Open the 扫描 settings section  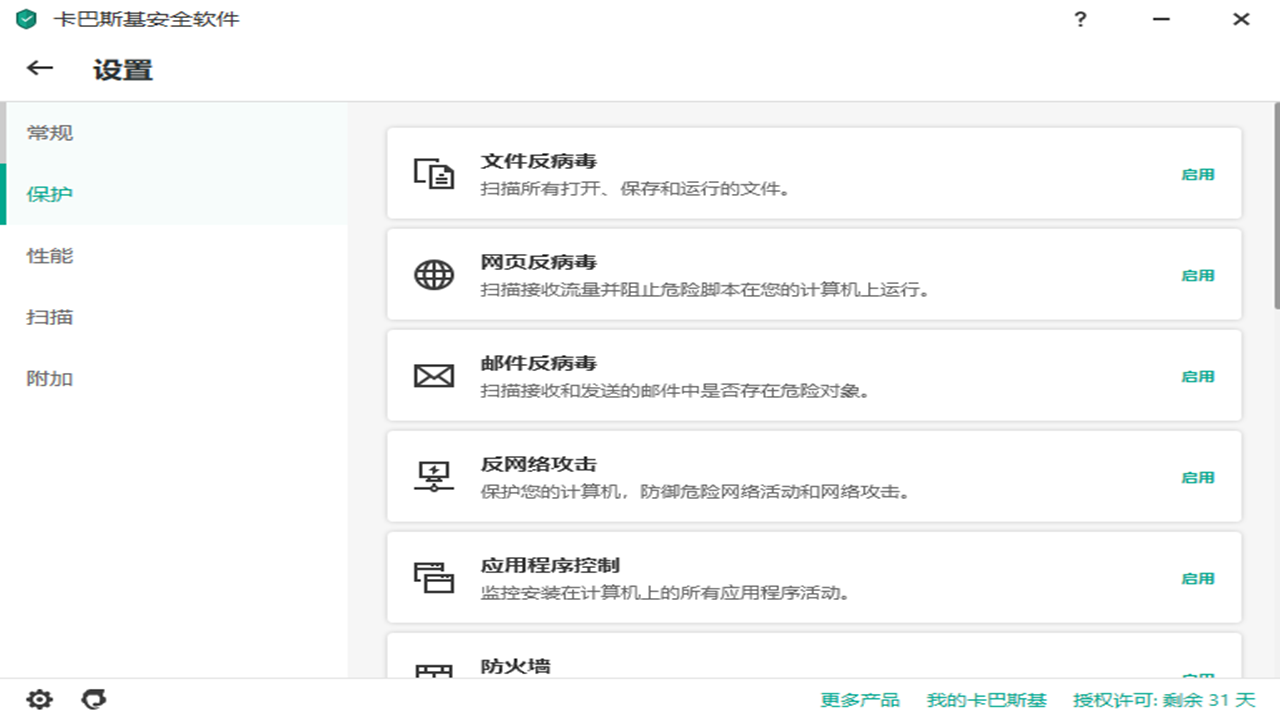(50, 317)
